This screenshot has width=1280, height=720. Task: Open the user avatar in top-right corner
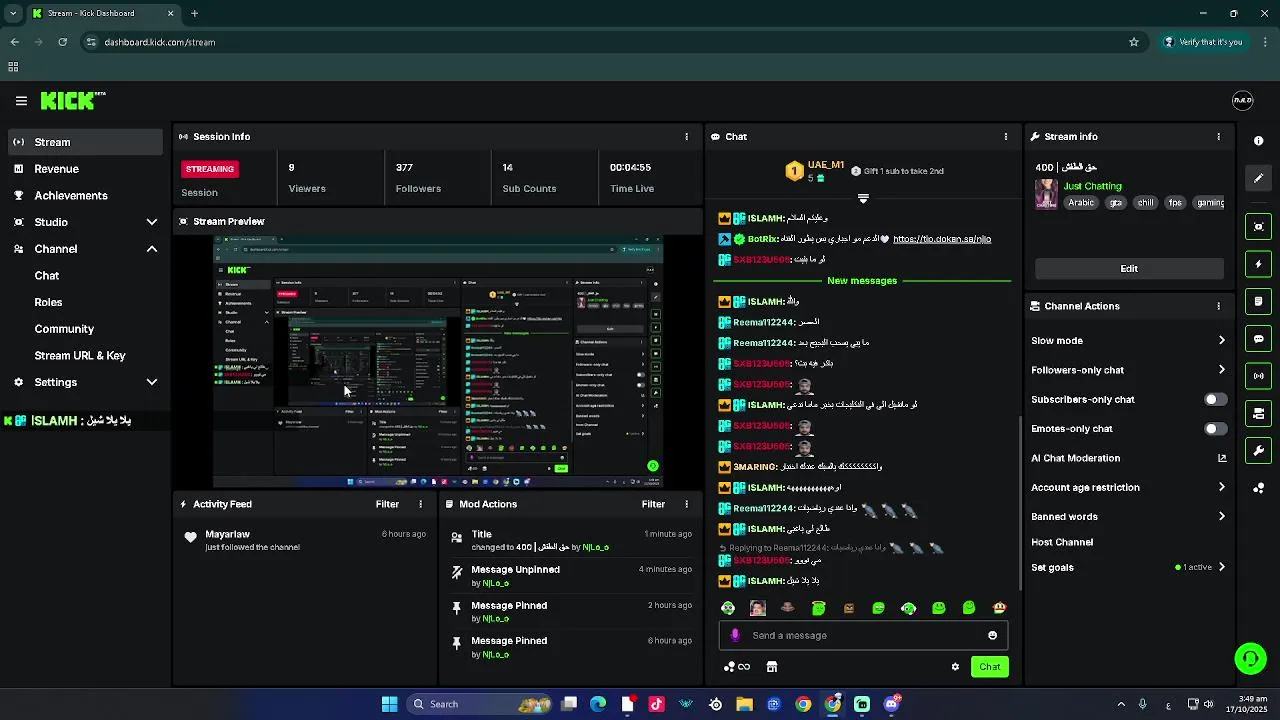(x=1242, y=100)
